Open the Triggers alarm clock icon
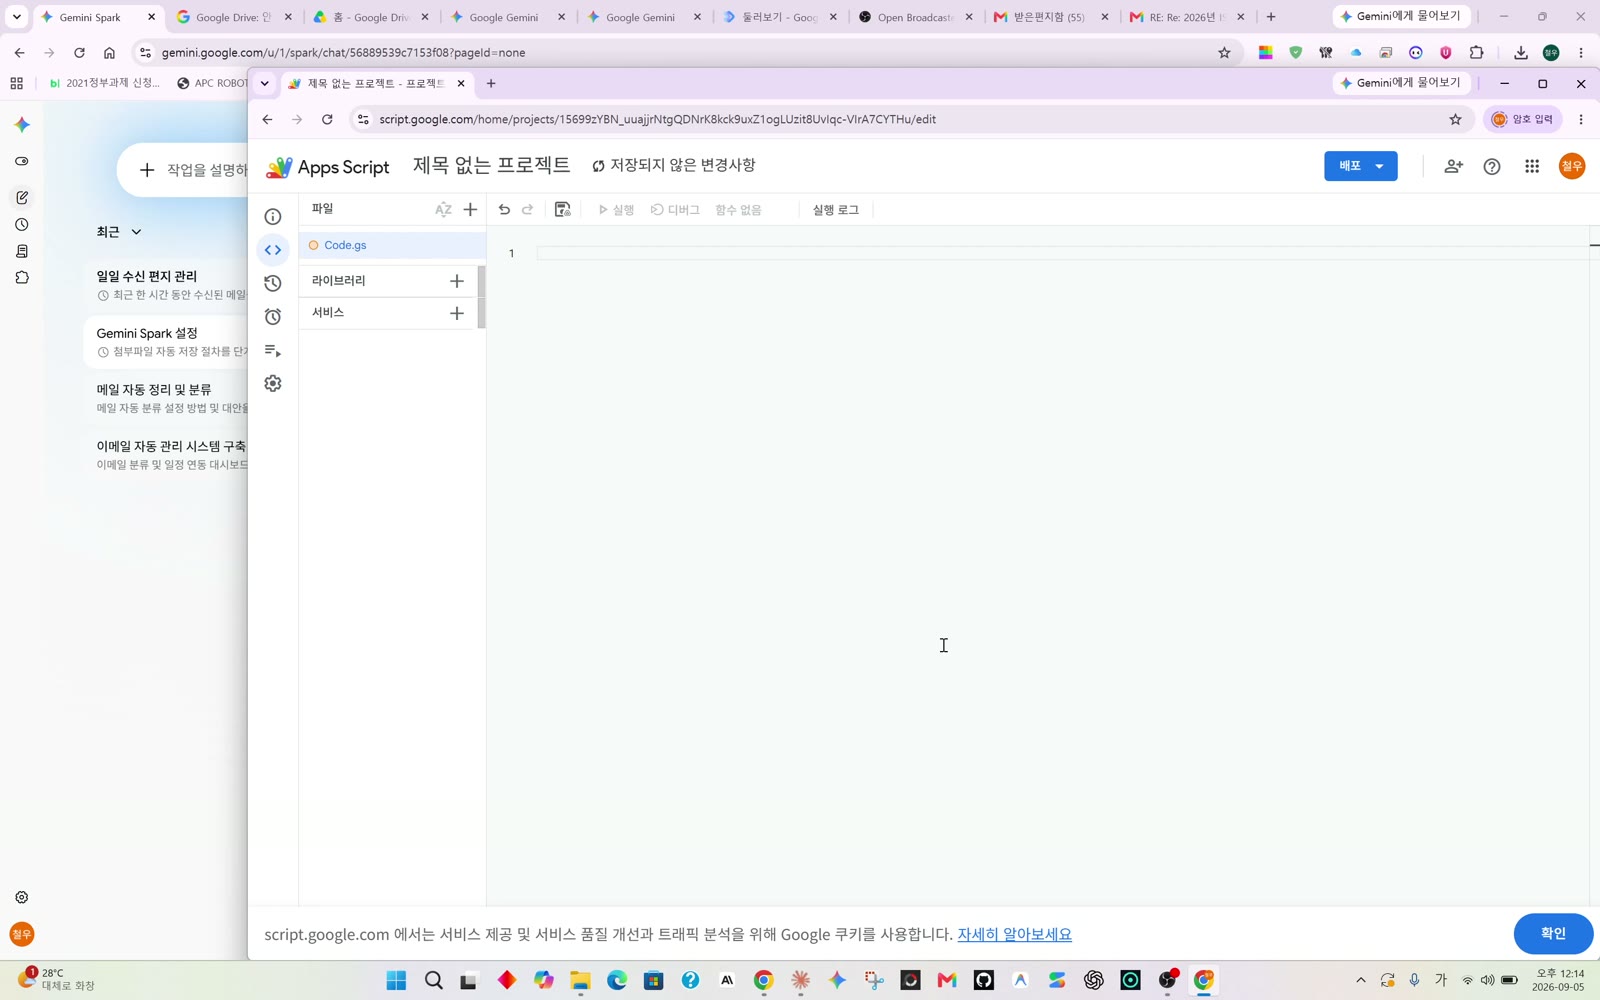Viewport: 1600px width, 1000px height. point(273,317)
